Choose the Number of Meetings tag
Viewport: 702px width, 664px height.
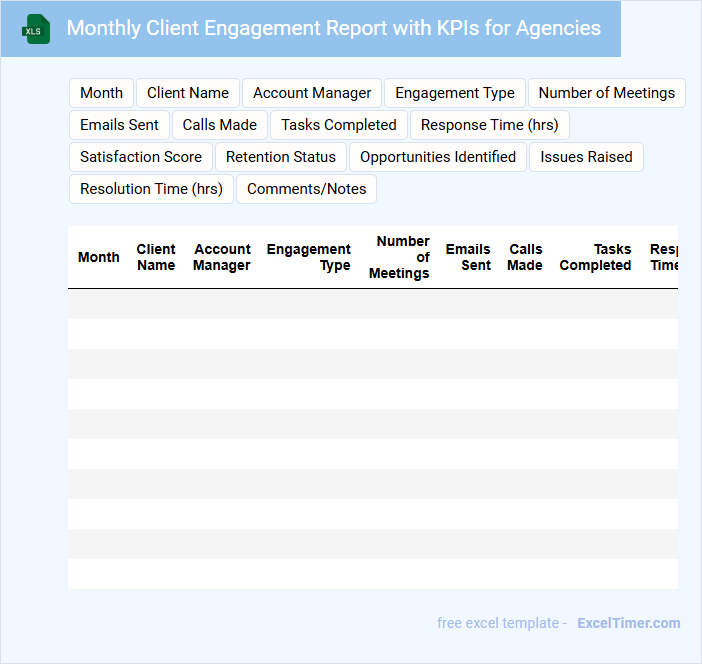coord(606,93)
